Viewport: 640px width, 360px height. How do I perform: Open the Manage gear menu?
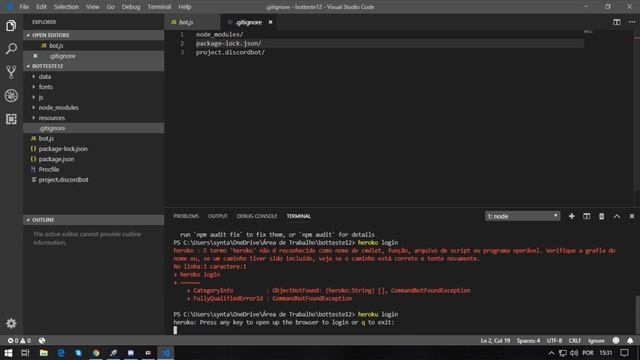click(x=11, y=323)
